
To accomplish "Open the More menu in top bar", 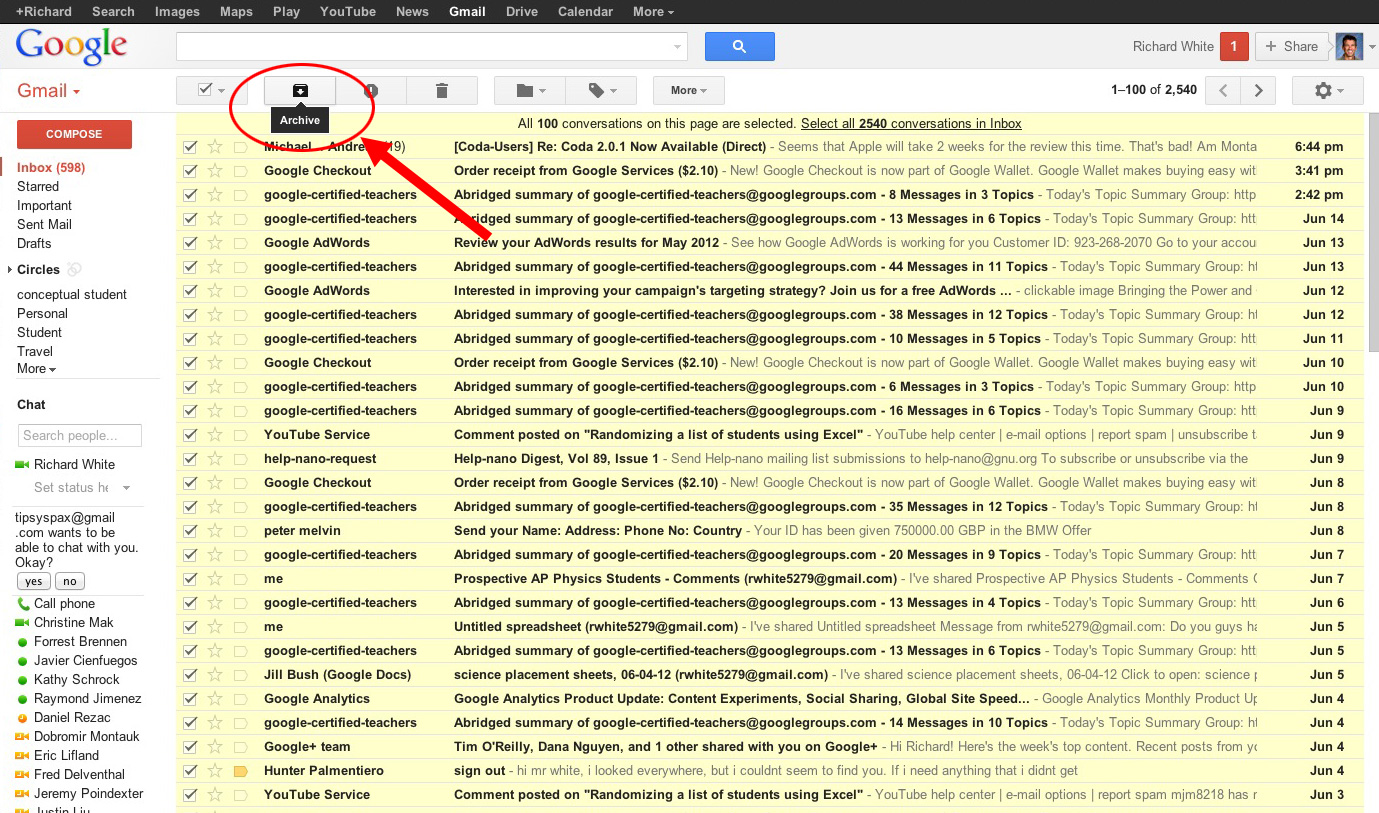I will coord(653,11).
